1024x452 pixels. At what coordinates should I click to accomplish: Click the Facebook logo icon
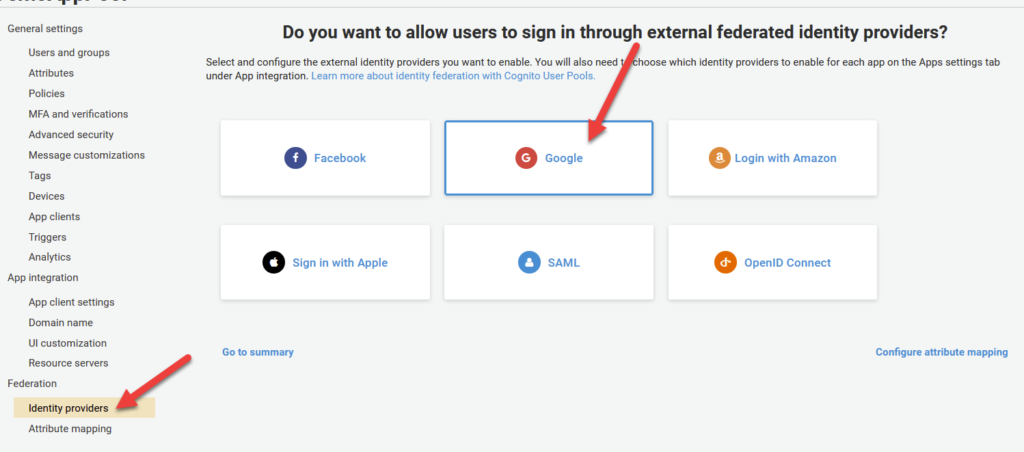pyautogui.click(x=295, y=158)
